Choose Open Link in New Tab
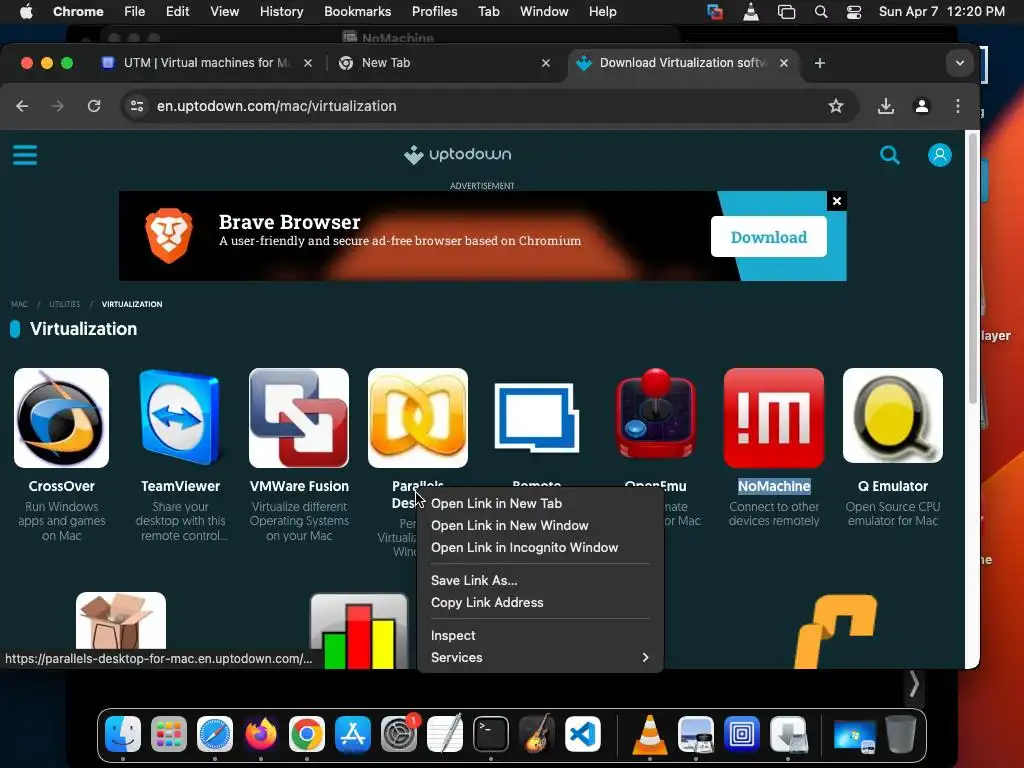The width and height of the screenshot is (1024, 768). pyautogui.click(x=539, y=504)
